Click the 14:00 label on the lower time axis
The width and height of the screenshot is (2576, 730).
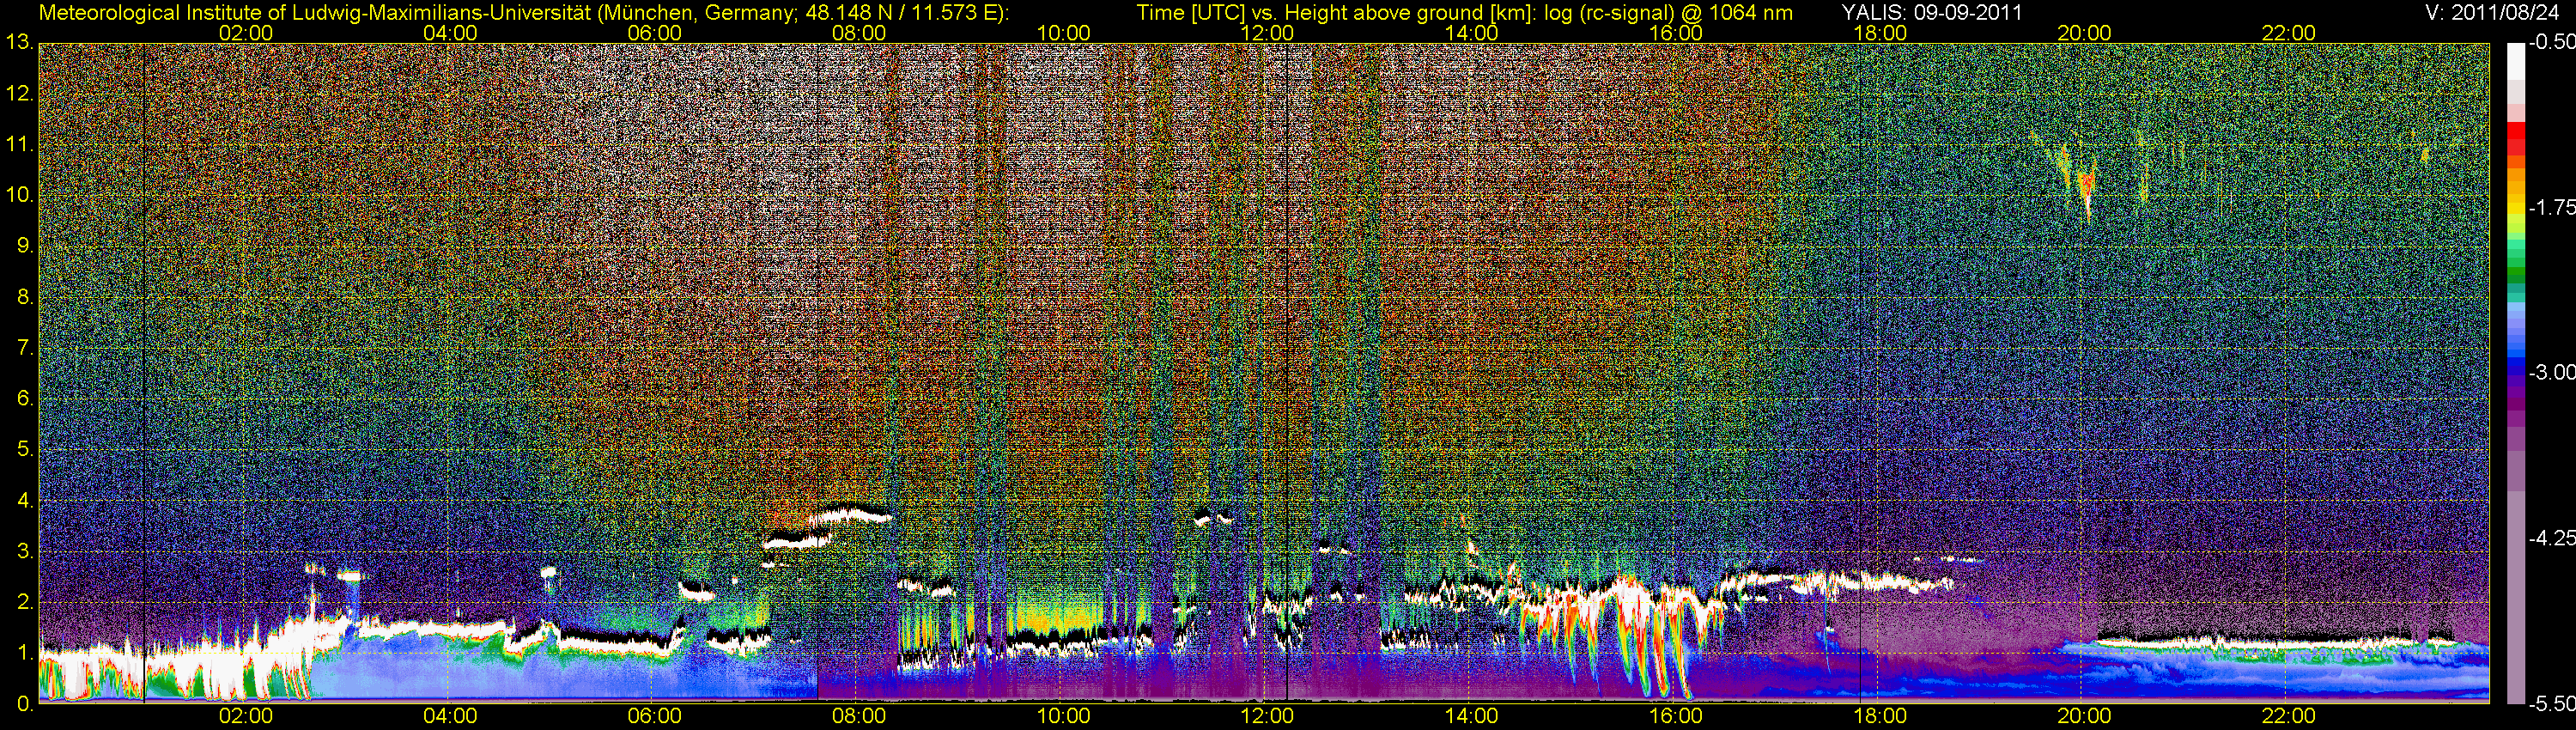pyautogui.click(x=1472, y=716)
